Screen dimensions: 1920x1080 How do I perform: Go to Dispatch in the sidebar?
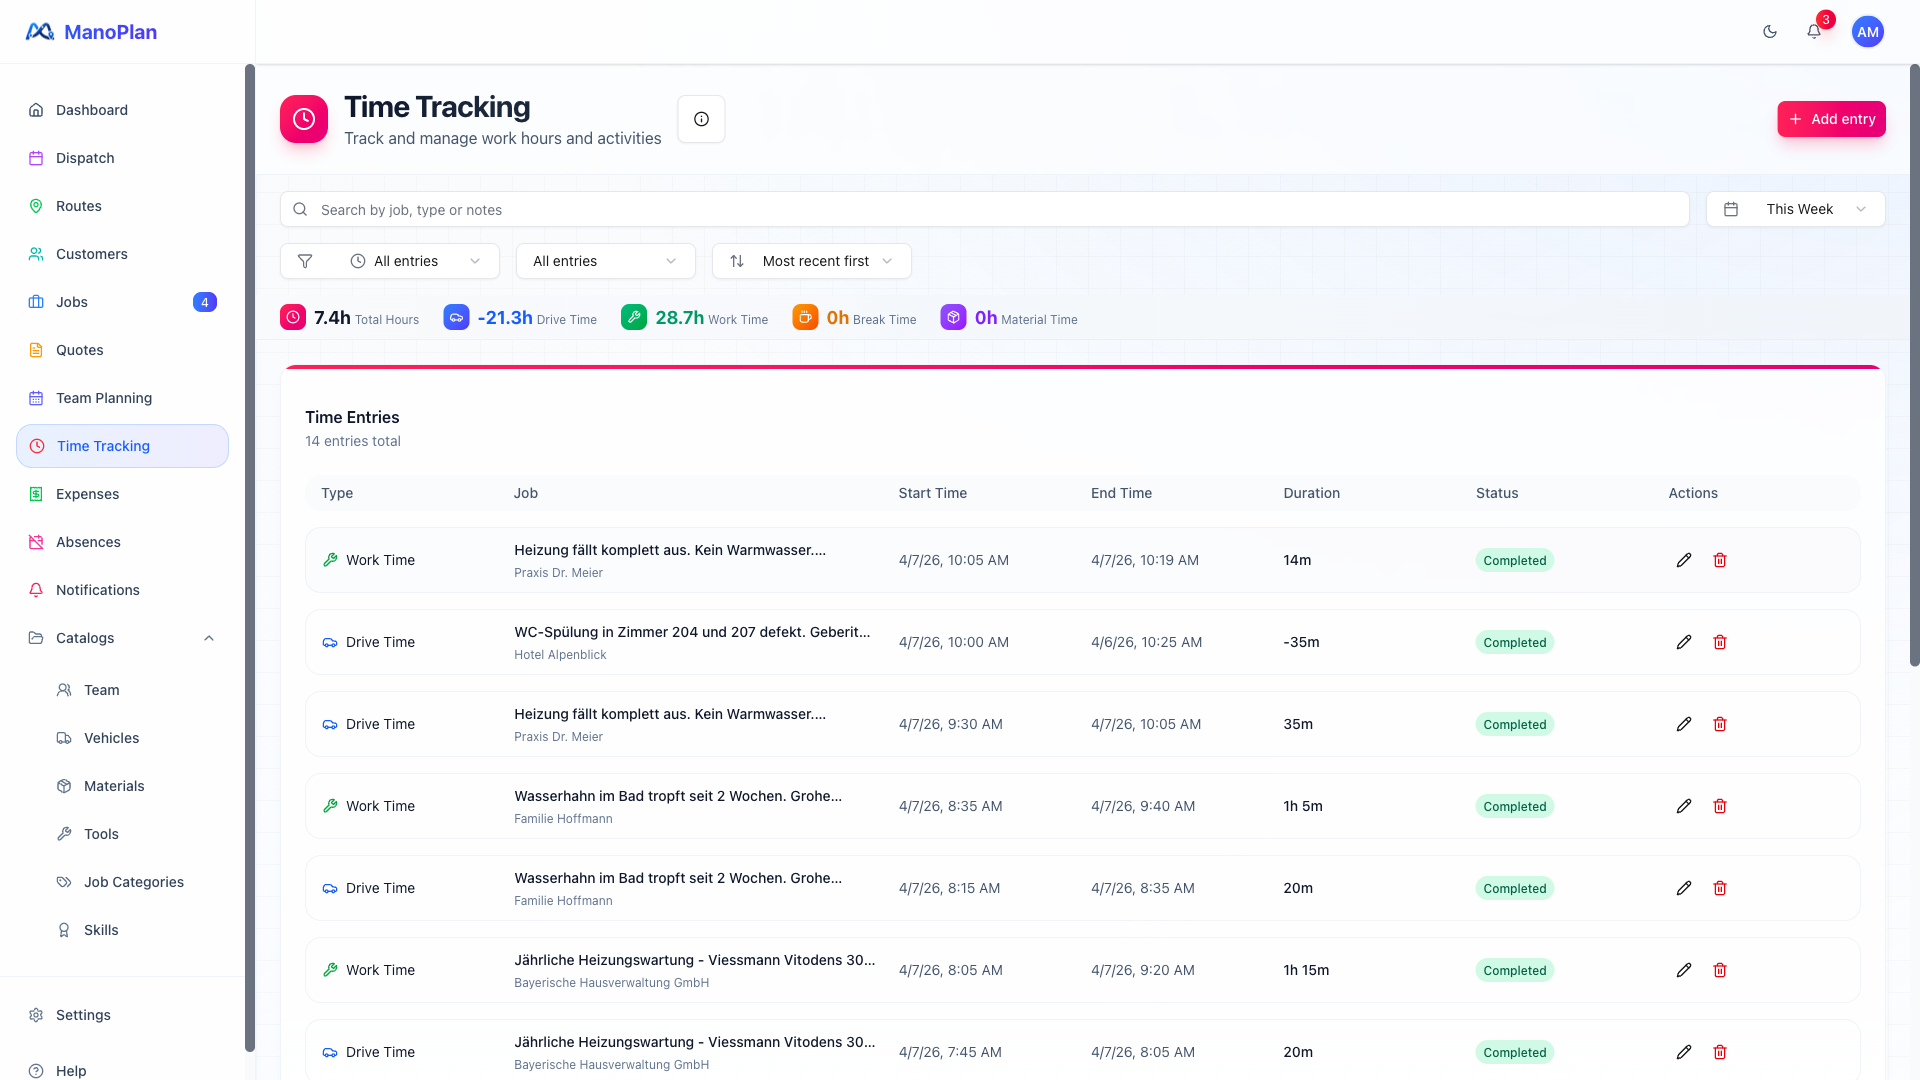tap(85, 158)
